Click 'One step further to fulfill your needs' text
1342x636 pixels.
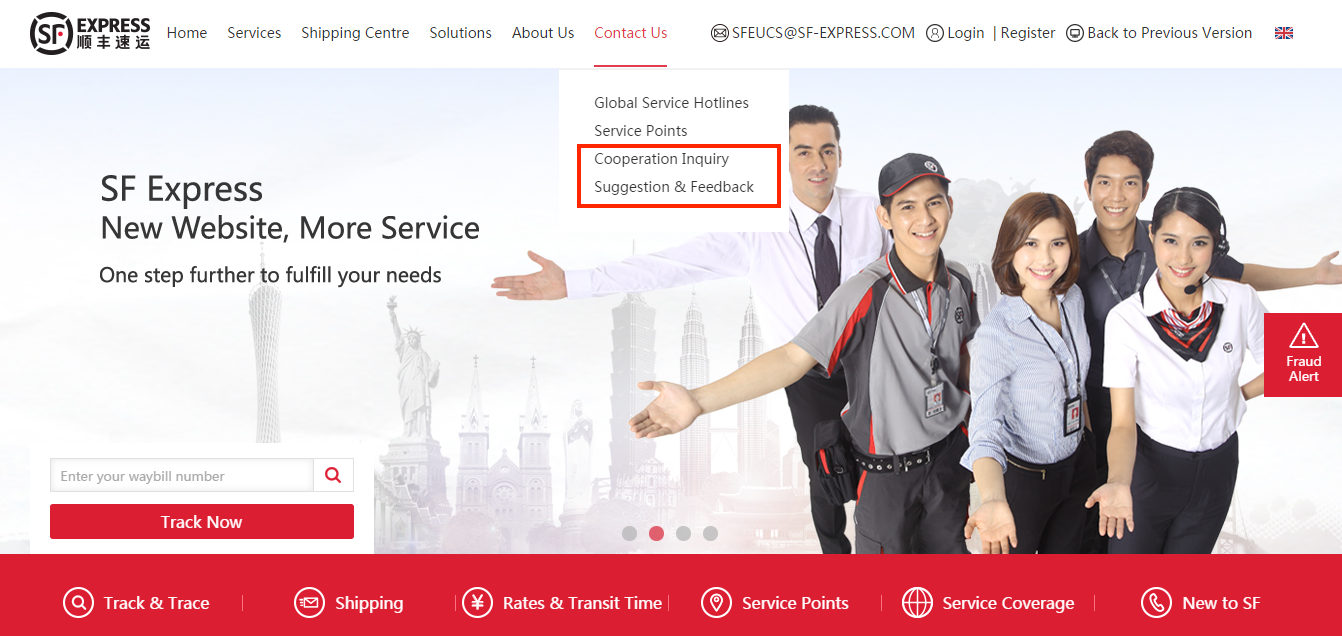[x=270, y=275]
